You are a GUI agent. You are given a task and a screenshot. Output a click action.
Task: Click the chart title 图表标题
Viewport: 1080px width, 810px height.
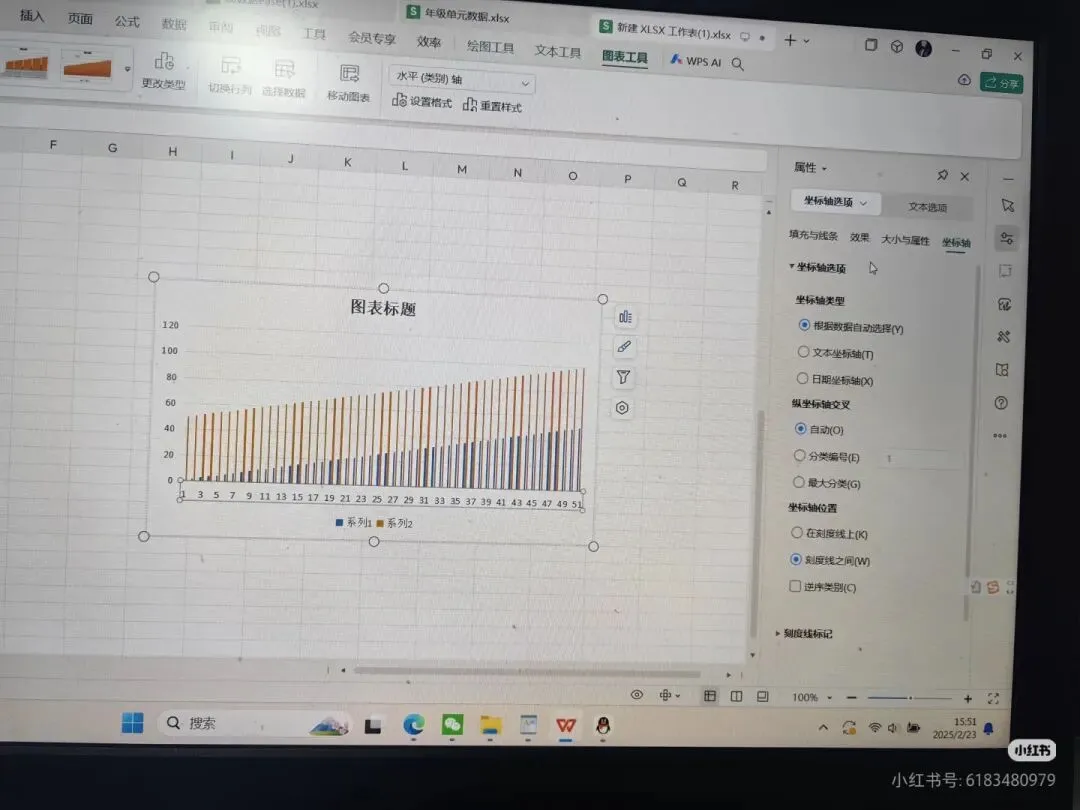(383, 307)
